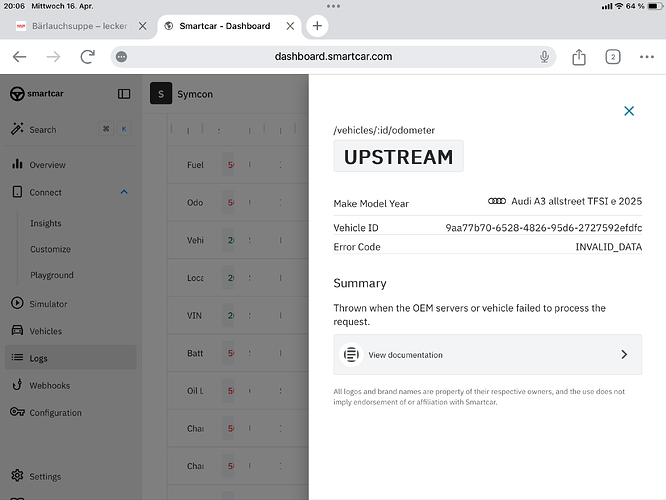
Task: Close the error detail panel with X
Action: (629, 111)
